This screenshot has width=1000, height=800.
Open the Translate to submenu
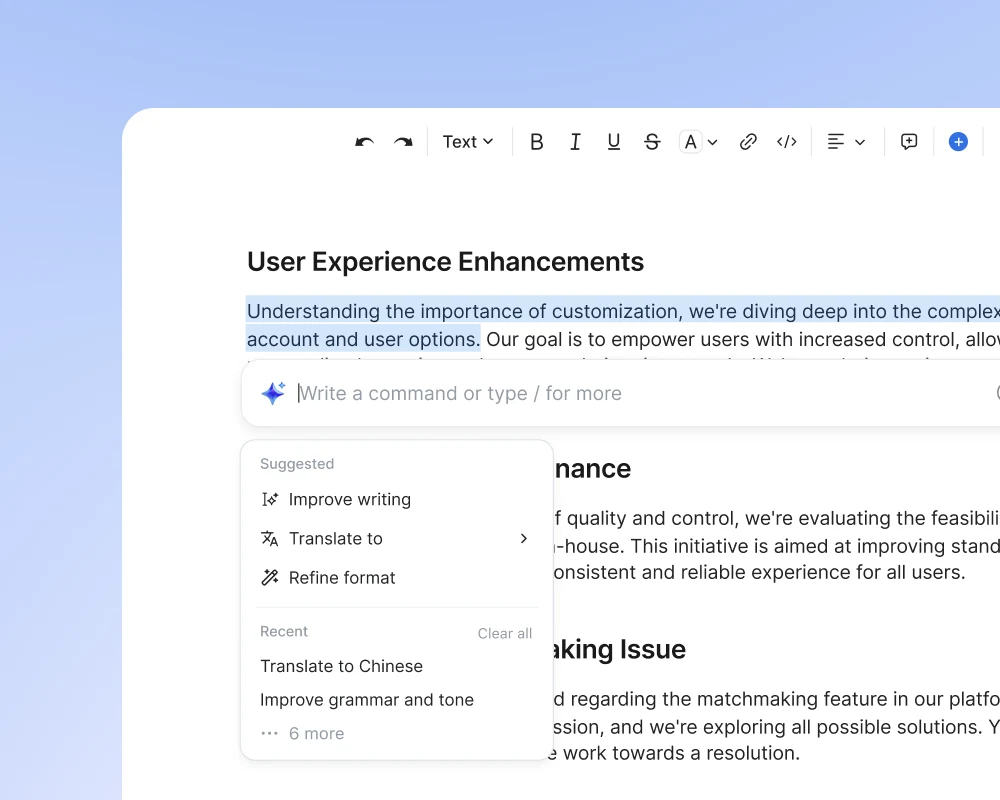point(396,538)
